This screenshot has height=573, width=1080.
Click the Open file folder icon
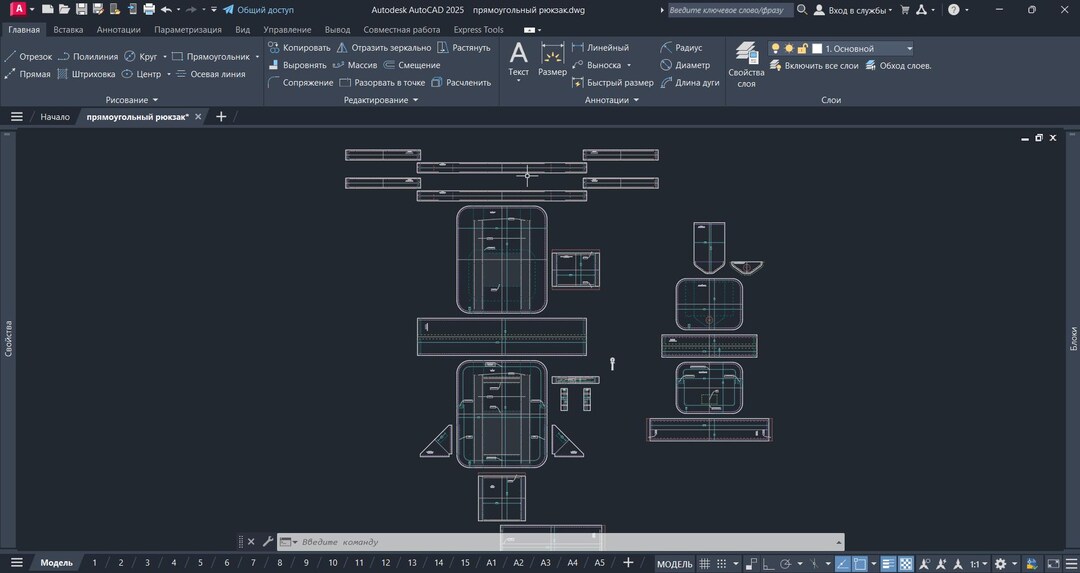64,10
